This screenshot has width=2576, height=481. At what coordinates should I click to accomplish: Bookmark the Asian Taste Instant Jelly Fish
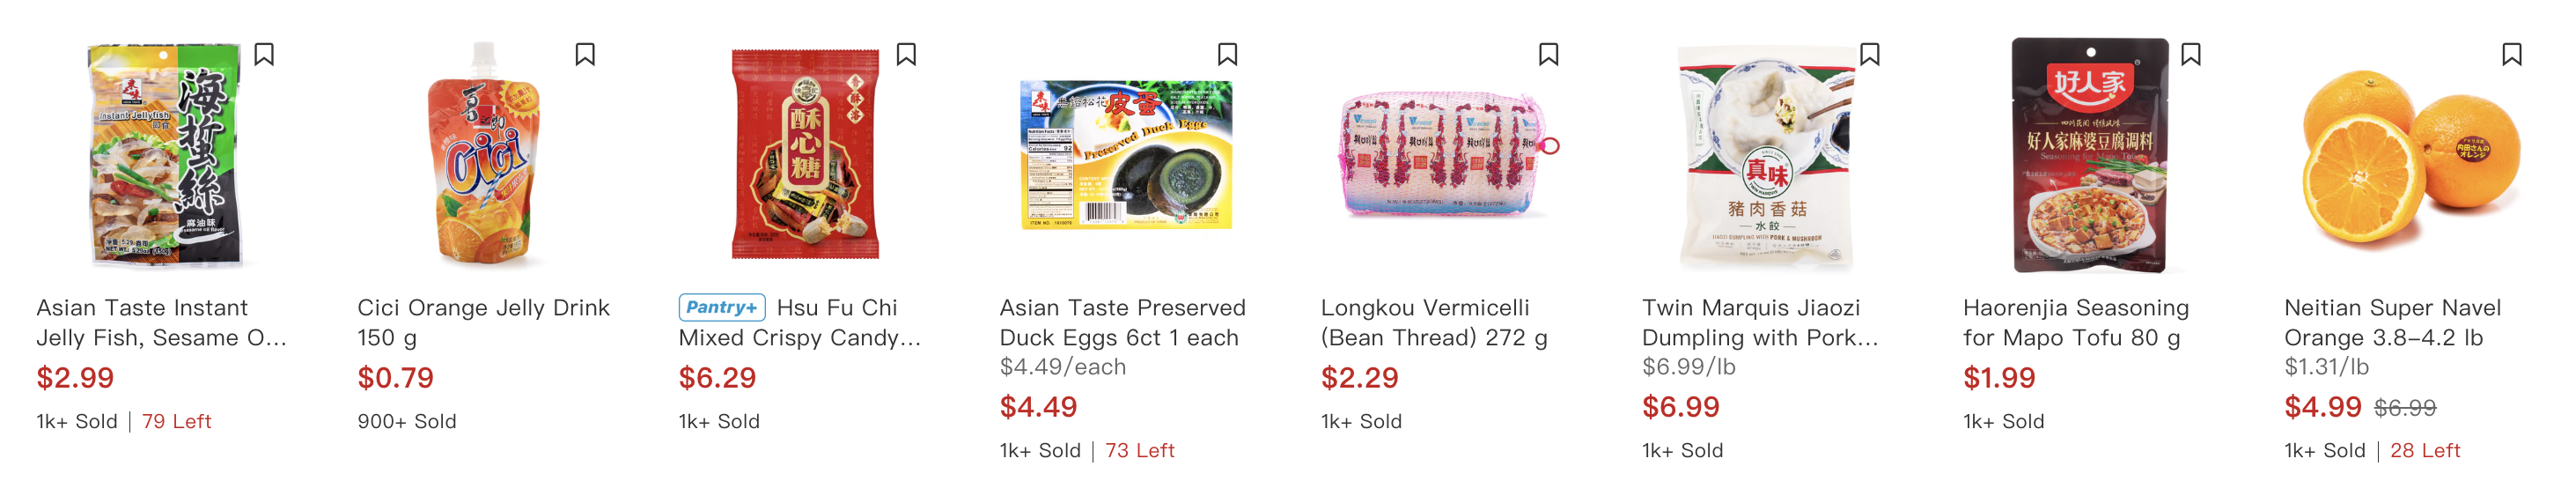pos(264,54)
